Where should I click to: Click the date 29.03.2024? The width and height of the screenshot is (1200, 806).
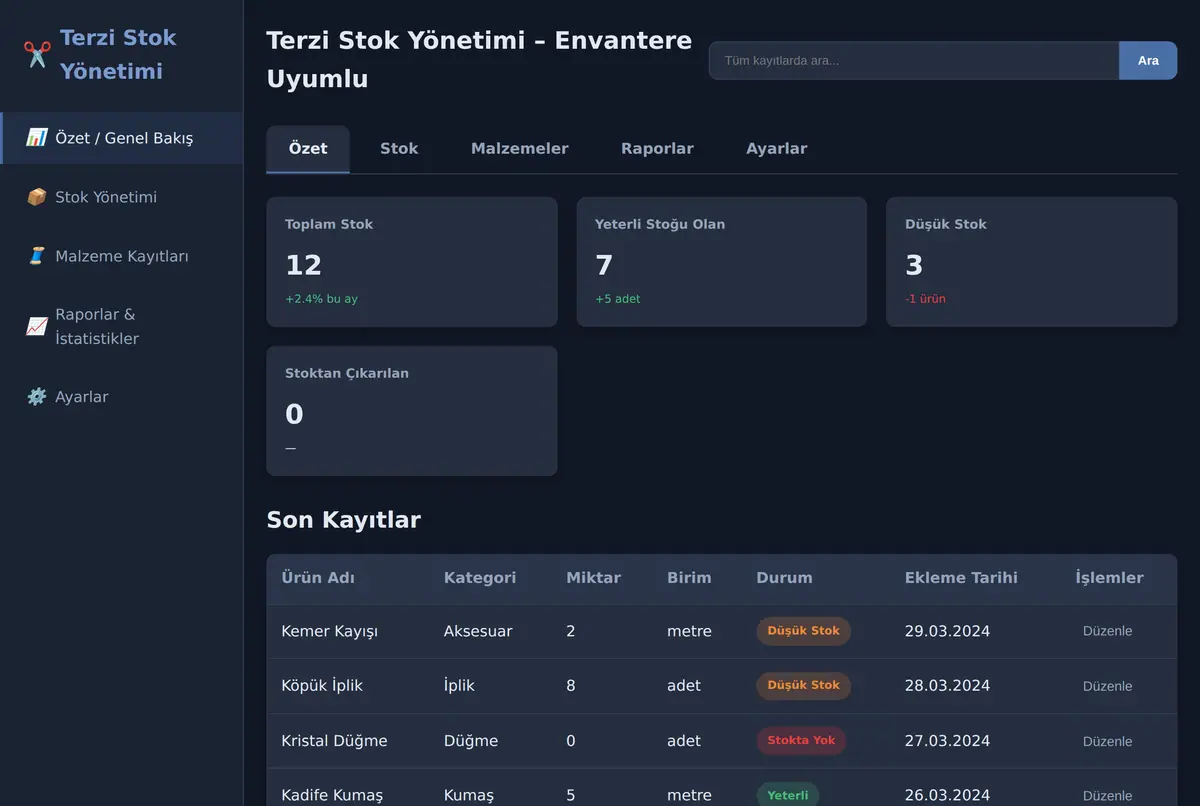(948, 631)
